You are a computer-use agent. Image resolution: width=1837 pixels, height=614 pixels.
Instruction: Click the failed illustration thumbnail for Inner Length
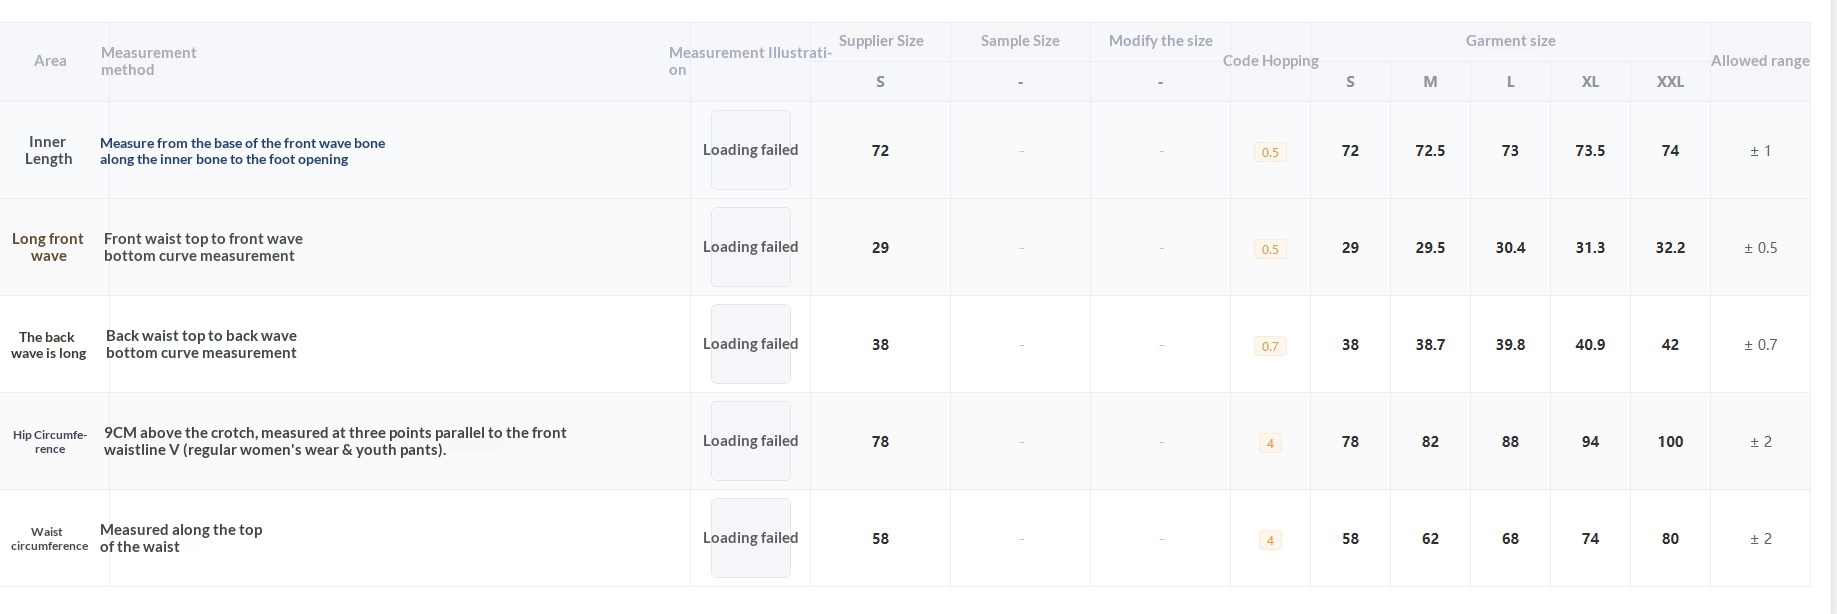750,150
